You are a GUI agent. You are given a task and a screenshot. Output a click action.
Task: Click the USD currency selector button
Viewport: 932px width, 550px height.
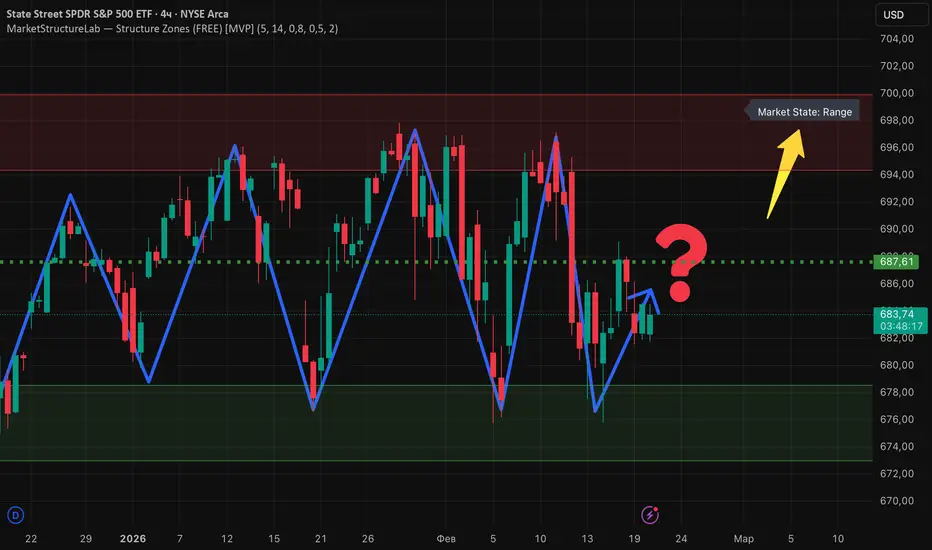pyautogui.click(x=900, y=15)
